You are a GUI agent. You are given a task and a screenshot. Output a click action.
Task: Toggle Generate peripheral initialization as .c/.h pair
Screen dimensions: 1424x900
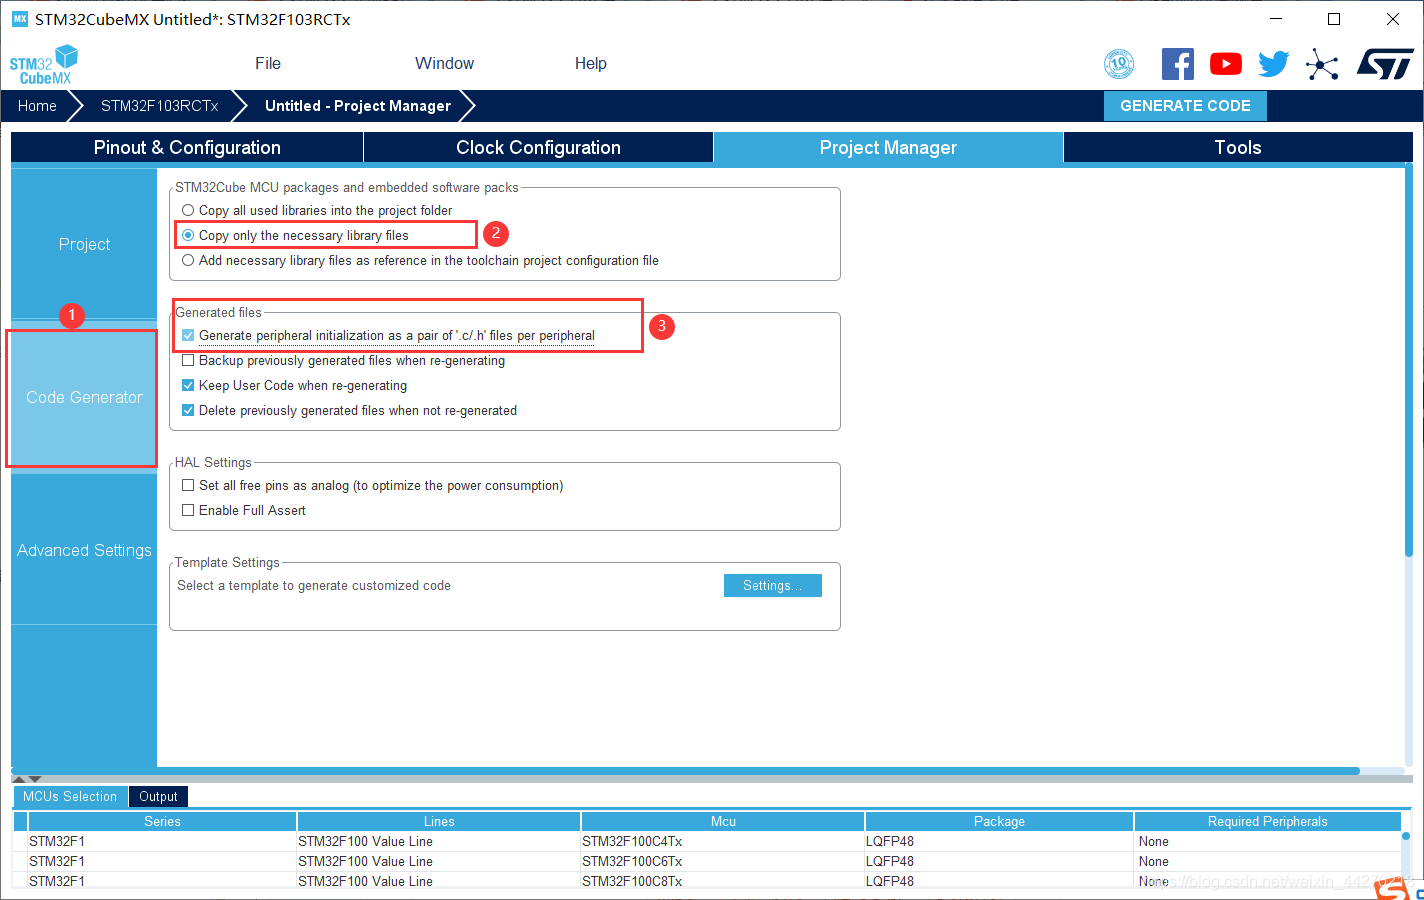click(x=188, y=335)
